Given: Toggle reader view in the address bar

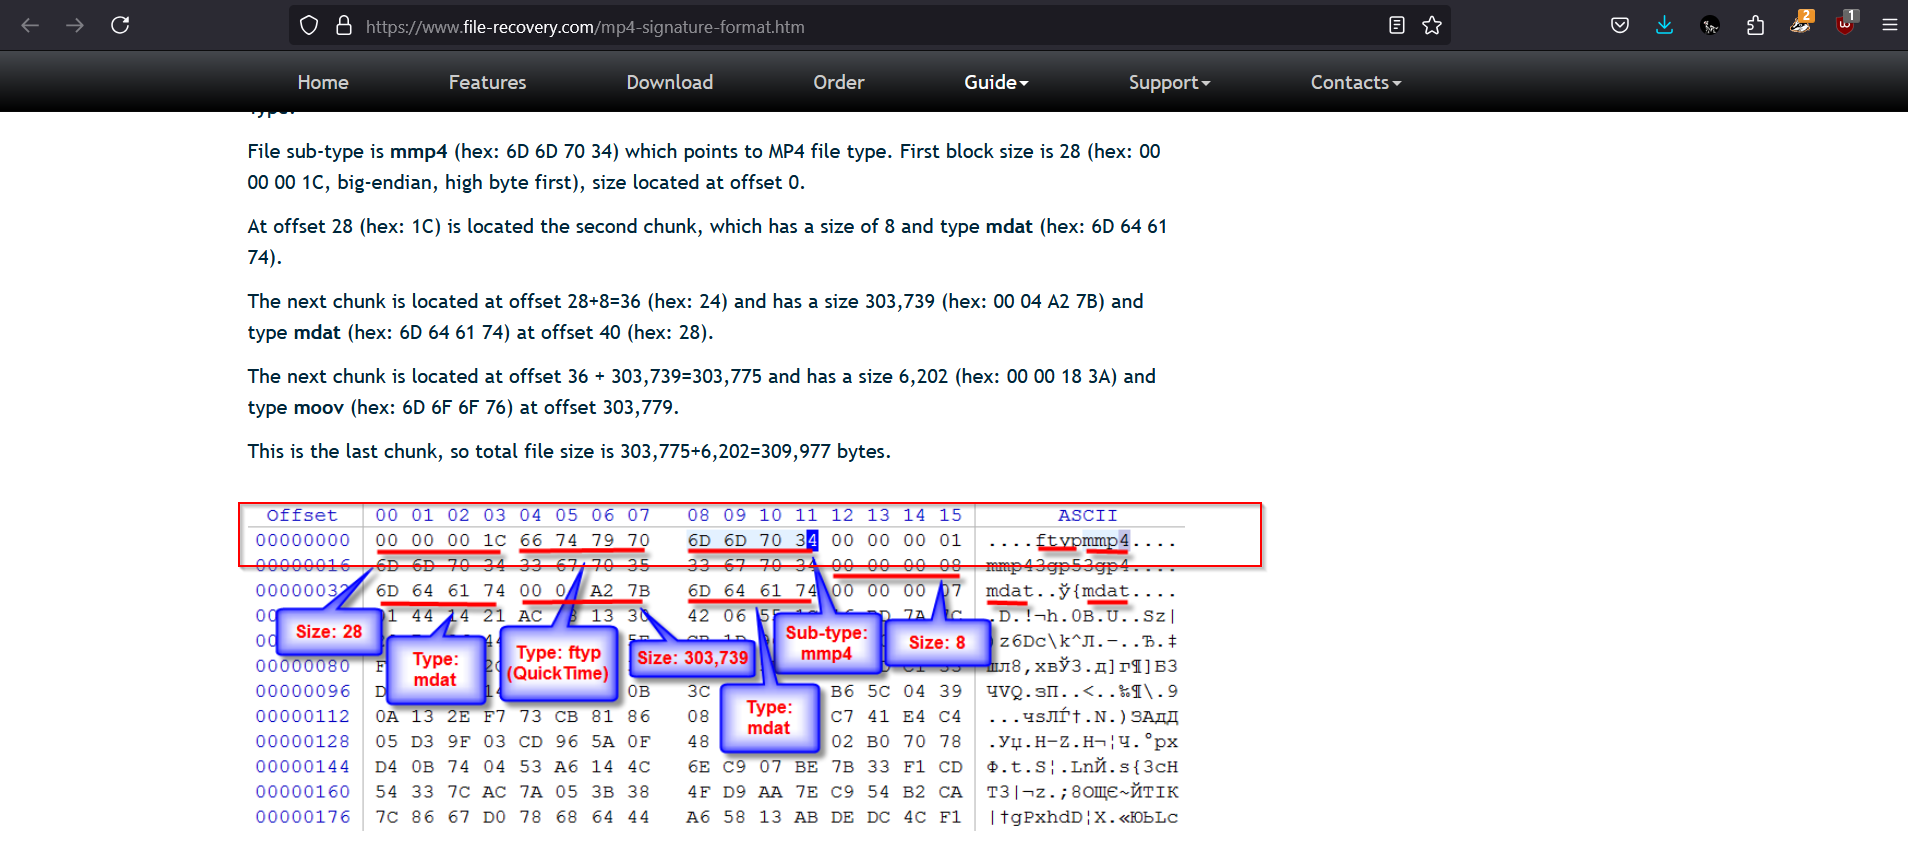Looking at the screenshot, I should pyautogui.click(x=1397, y=26).
